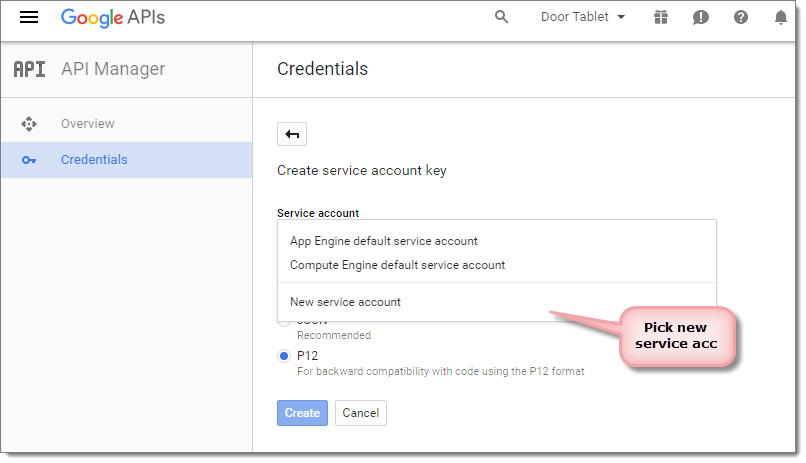
Task: Select Credentials in sidebar
Action: (94, 160)
